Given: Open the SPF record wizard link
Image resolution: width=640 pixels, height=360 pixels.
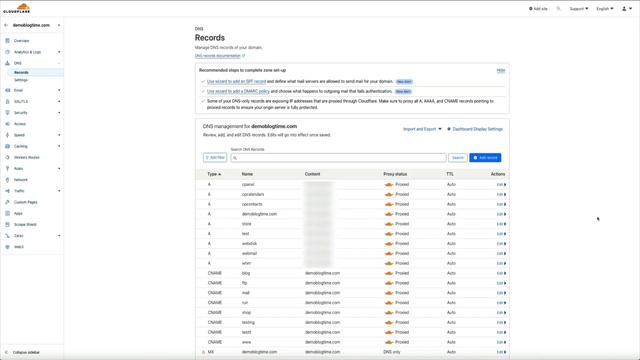Looking at the screenshot, I should [x=236, y=82].
